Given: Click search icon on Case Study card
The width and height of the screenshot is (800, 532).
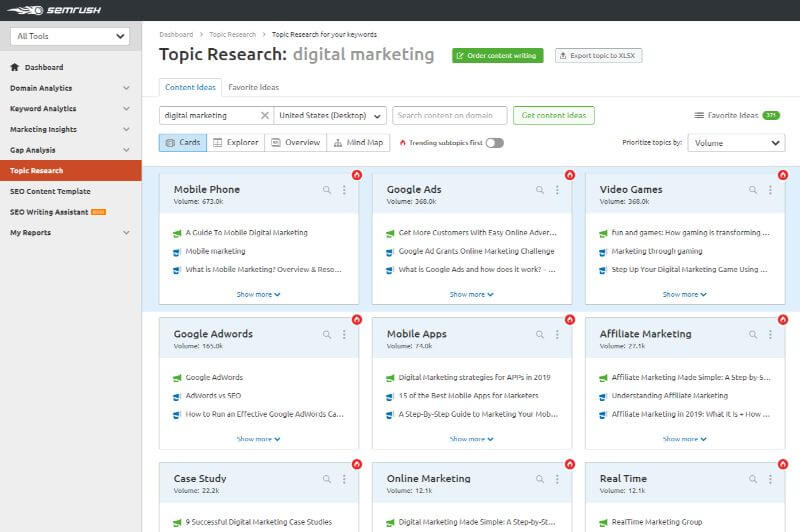Looking at the screenshot, I should pos(327,479).
